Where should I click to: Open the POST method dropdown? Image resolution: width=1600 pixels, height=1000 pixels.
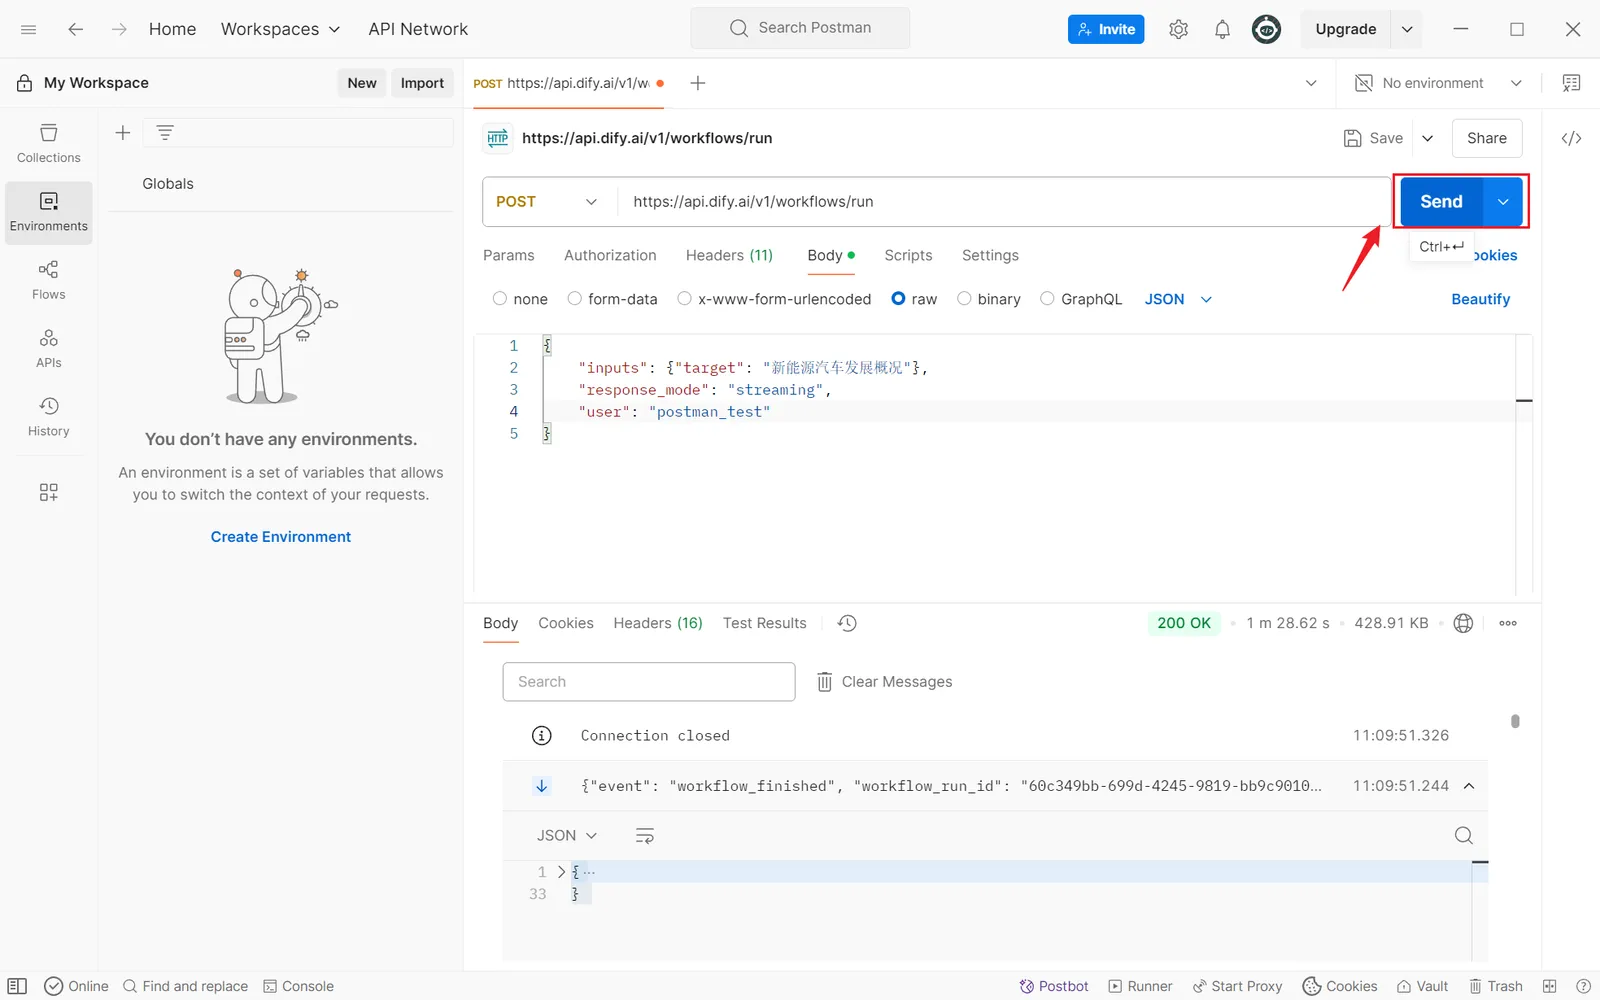(547, 202)
